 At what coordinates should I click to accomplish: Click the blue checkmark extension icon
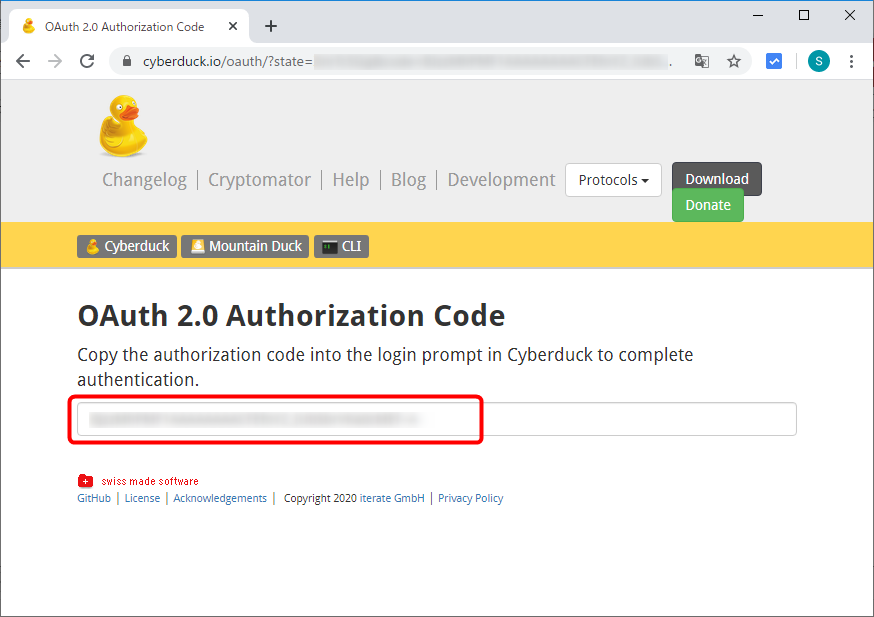(x=774, y=61)
